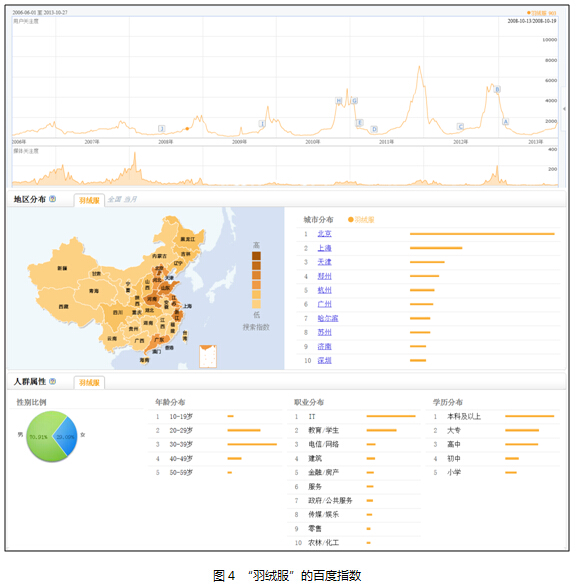
Task: Click news marker B near the 2012 peak
Action: (x=497, y=89)
